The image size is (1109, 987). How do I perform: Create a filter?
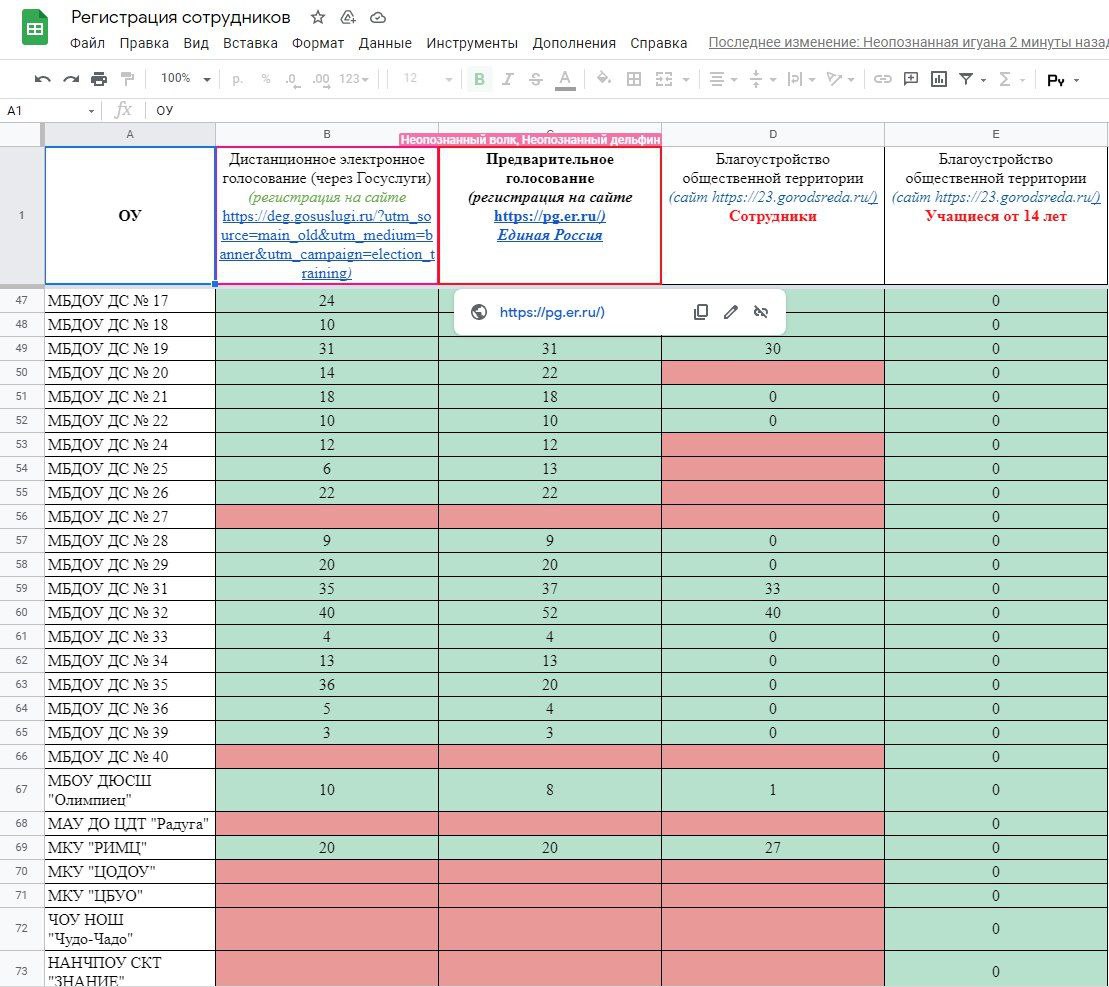coord(965,79)
